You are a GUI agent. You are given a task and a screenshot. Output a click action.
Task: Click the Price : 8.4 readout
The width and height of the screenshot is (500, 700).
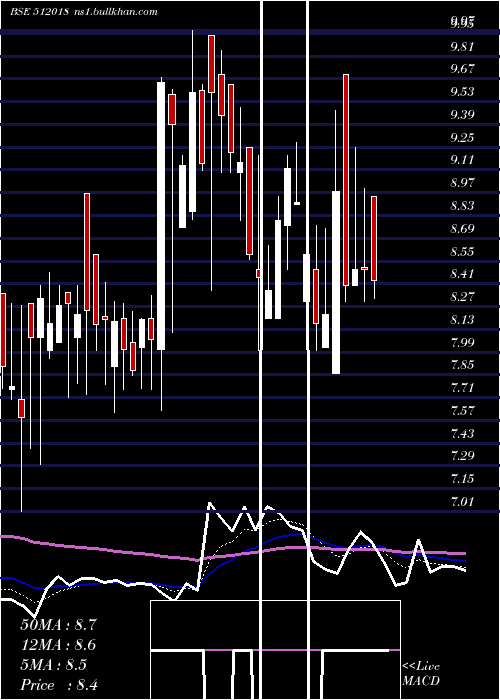tap(59, 685)
